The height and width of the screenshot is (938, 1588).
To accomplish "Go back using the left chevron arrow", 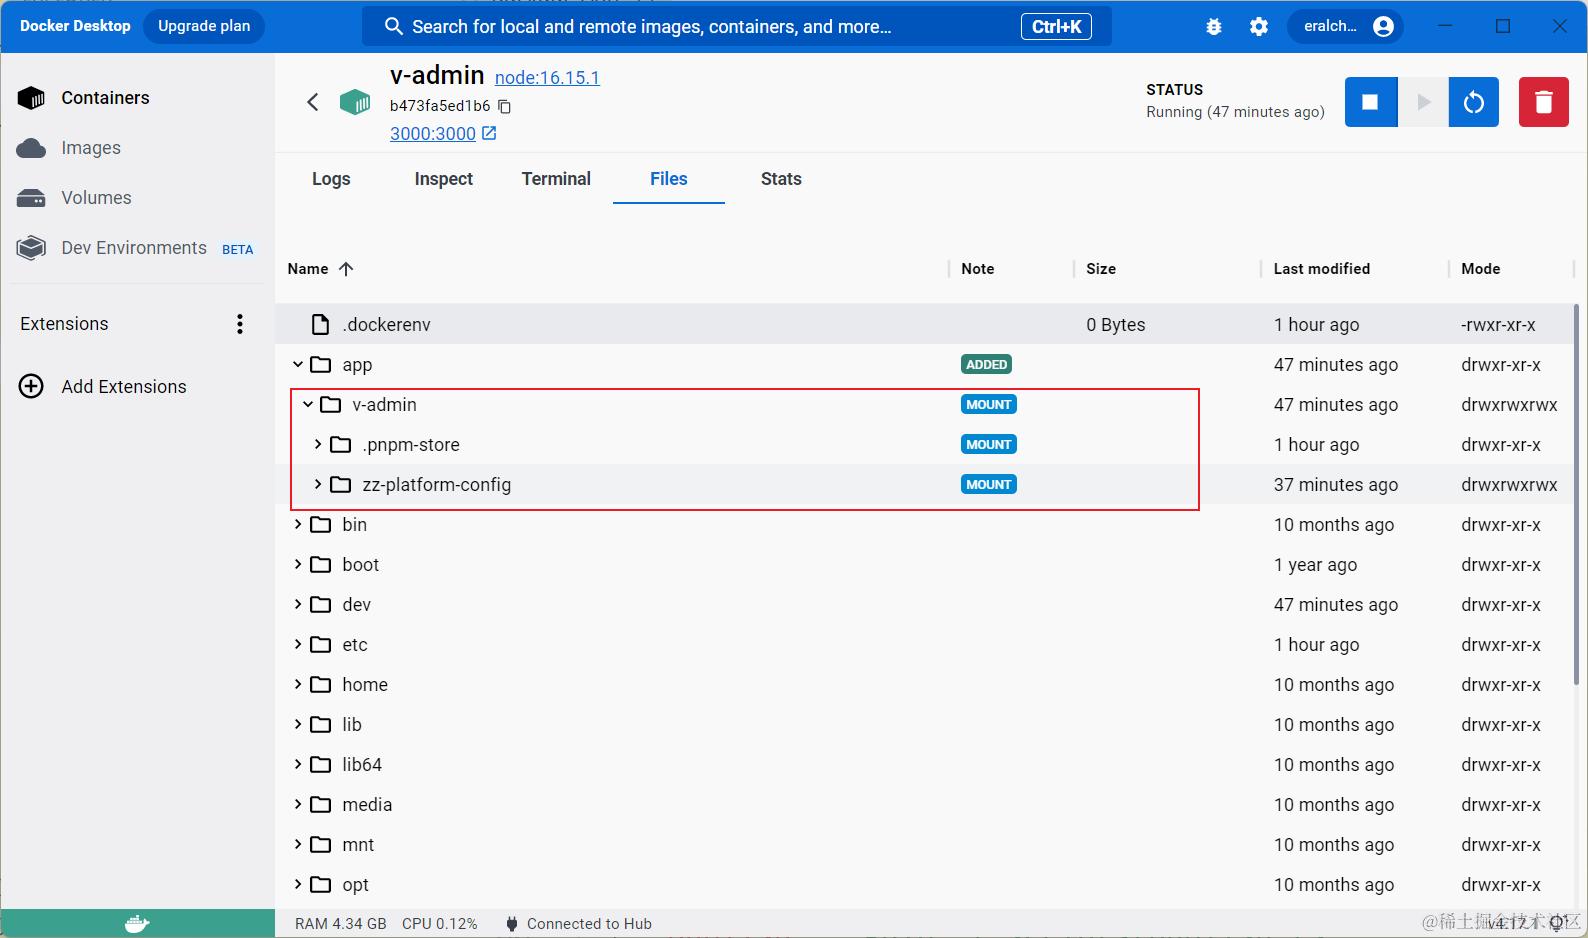I will tap(313, 102).
